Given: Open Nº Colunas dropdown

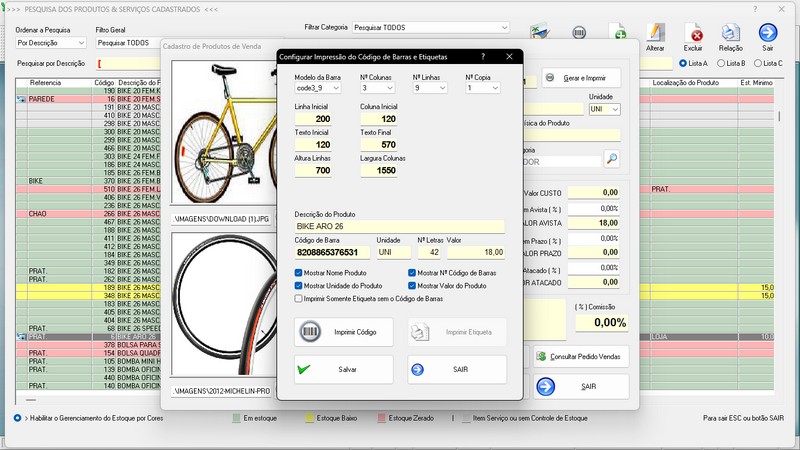Looking at the screenshot, I should [x=378, y=88].
